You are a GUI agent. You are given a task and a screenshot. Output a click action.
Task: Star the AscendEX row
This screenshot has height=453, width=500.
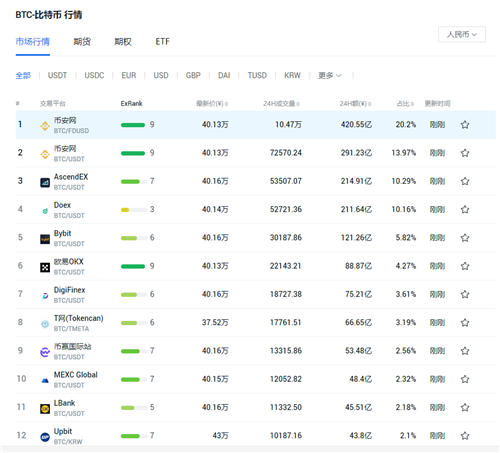(x=465, y=181)
